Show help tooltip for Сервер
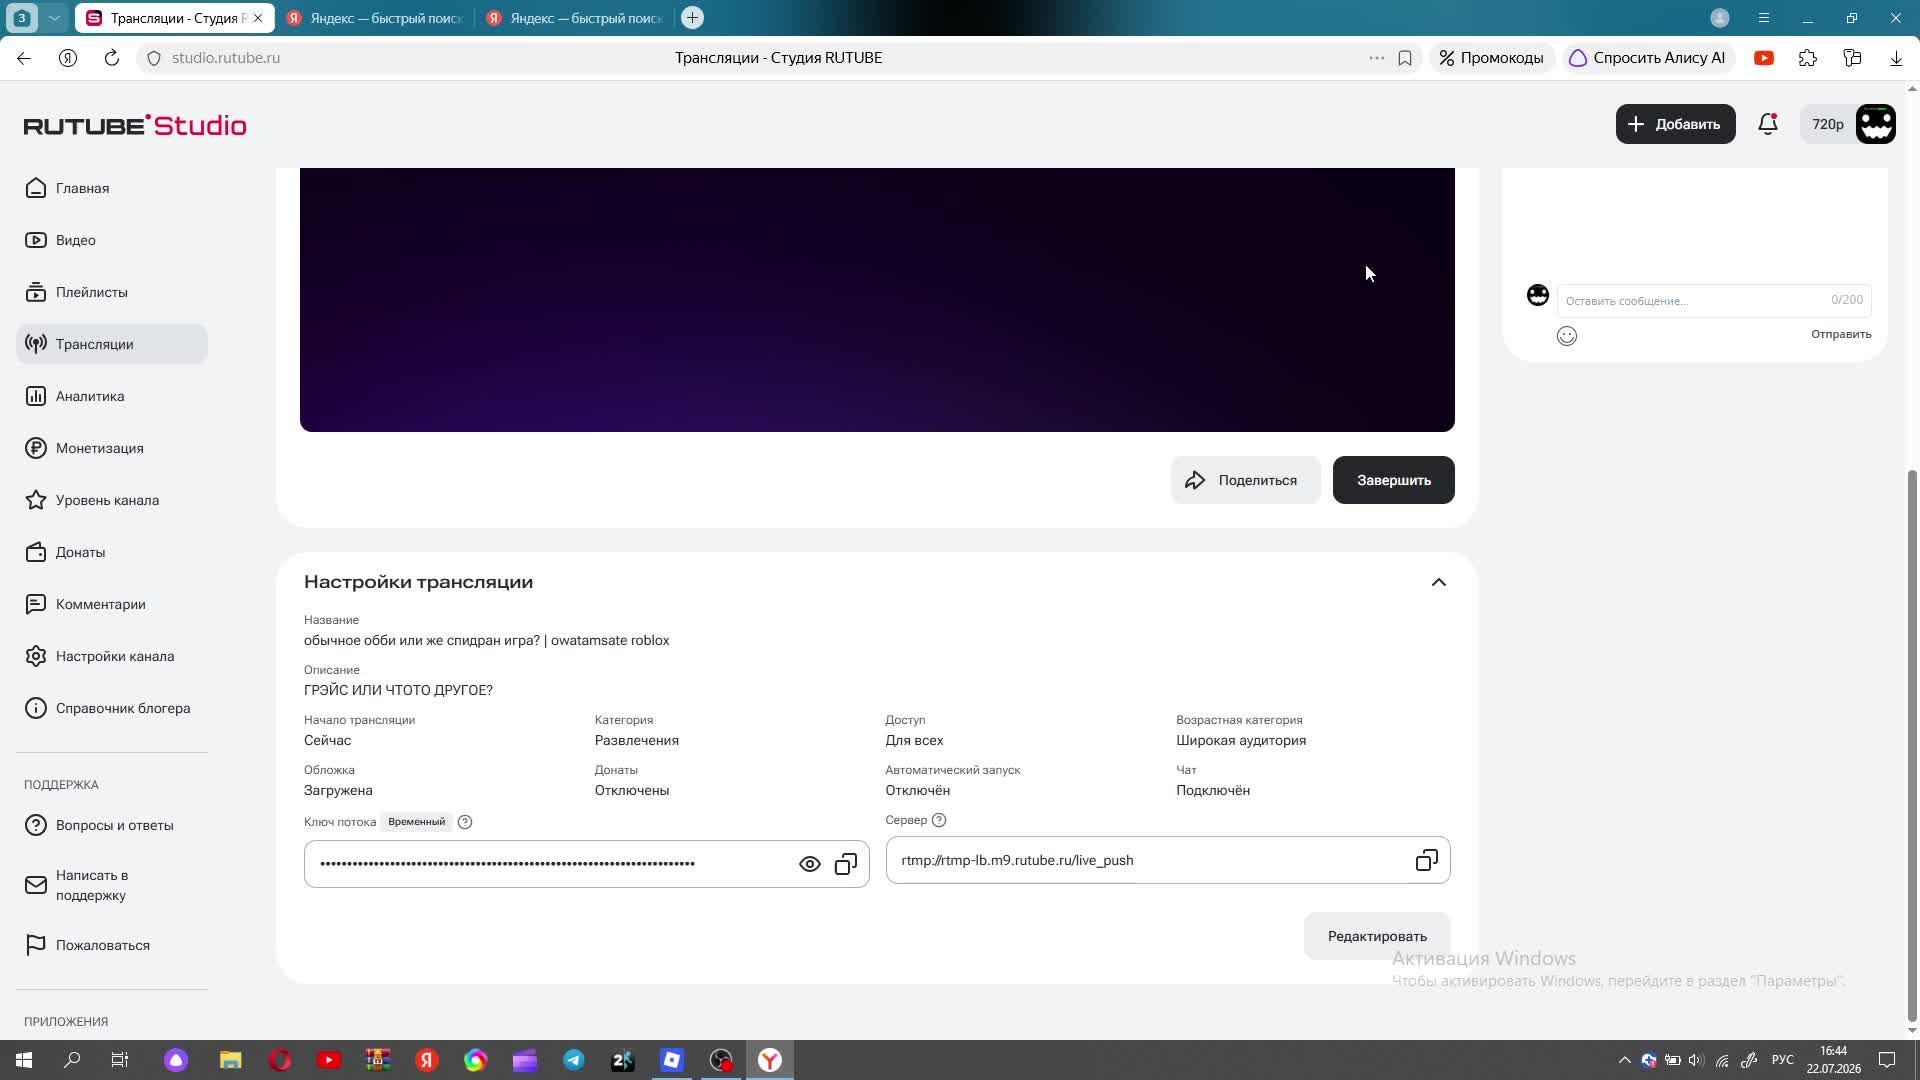 tap(939, 820)
